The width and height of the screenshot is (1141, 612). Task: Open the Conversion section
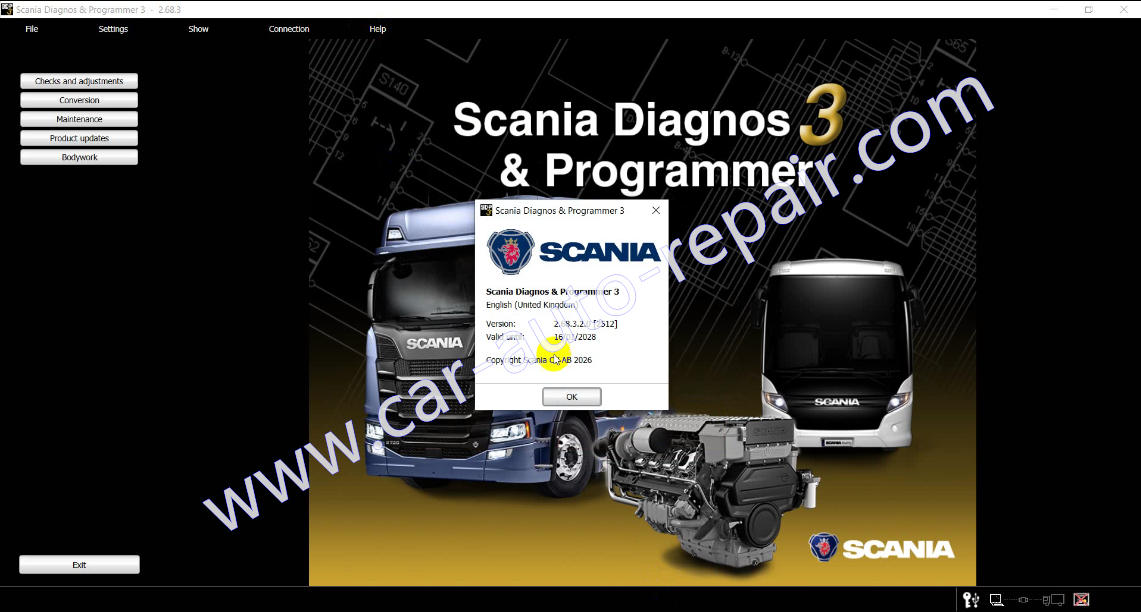point(78,100)
